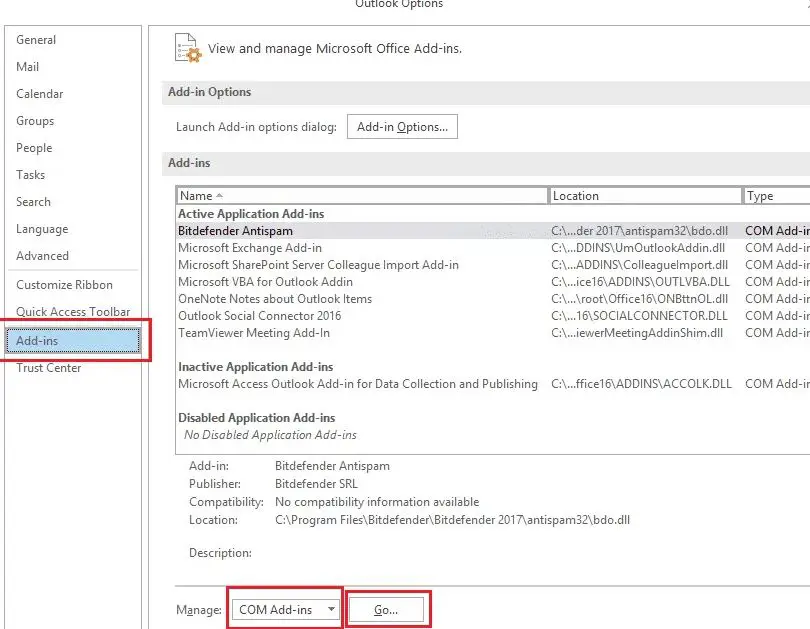
Task: Click the ONBttnOL.dll location cell
Action: 640,299
